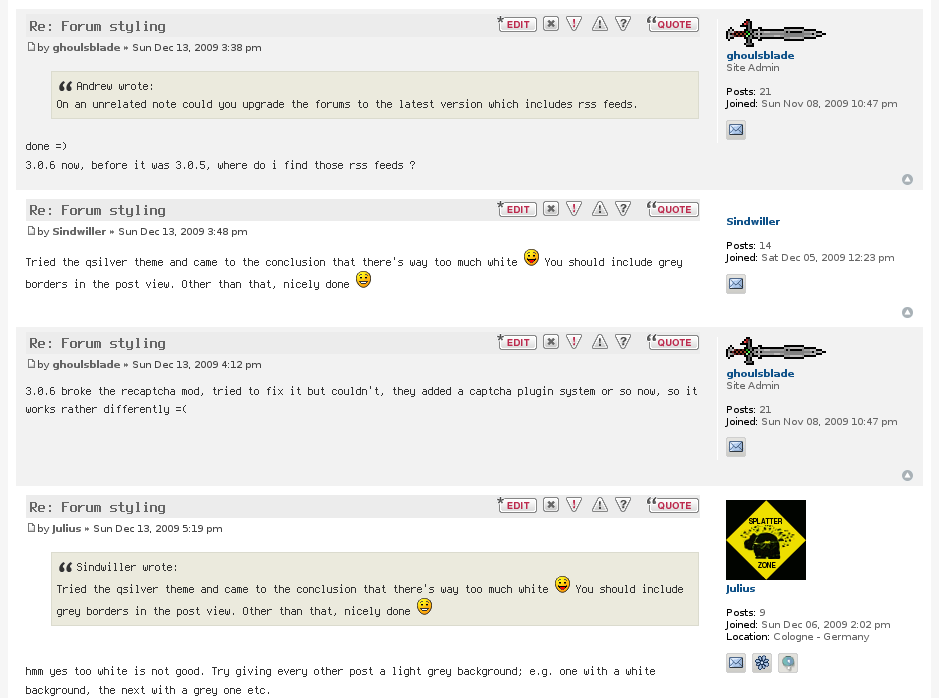Email ghoulsblade with the envelope icon on the 4:12 pm post
The width and height of the screenshot is (939, 698).
click(736, 447)
